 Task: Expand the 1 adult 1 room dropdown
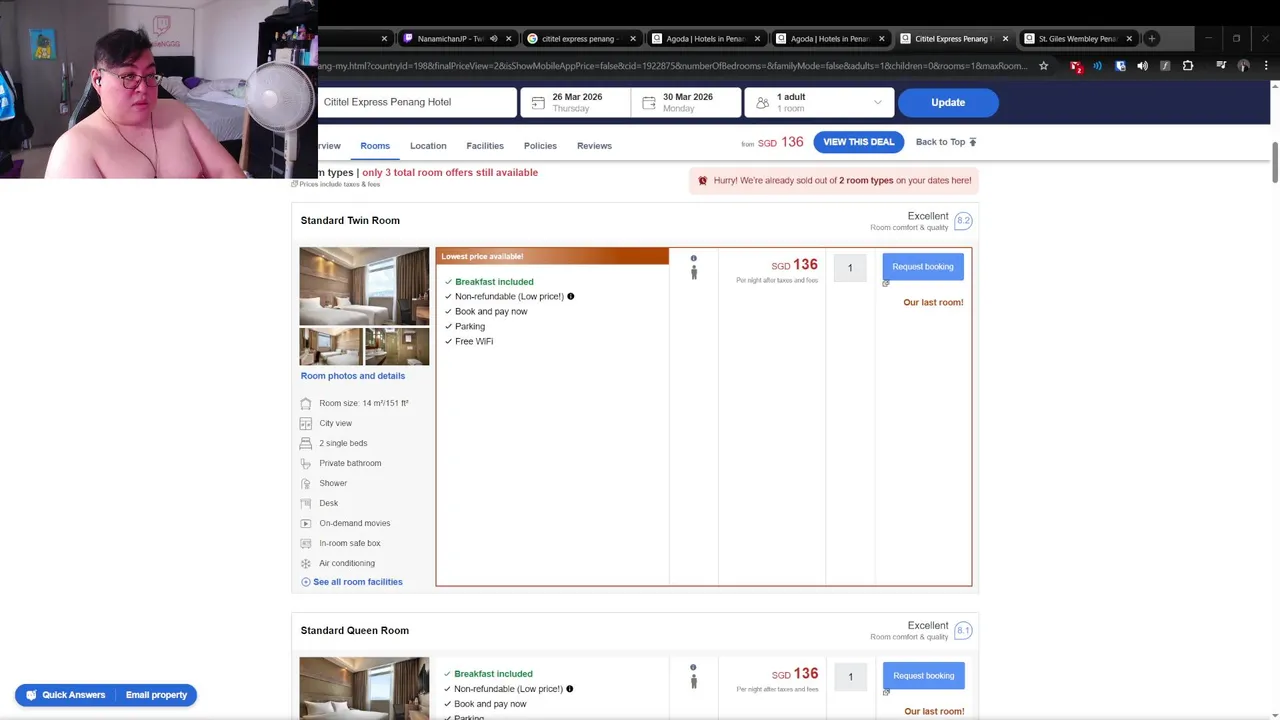[878, 102]
